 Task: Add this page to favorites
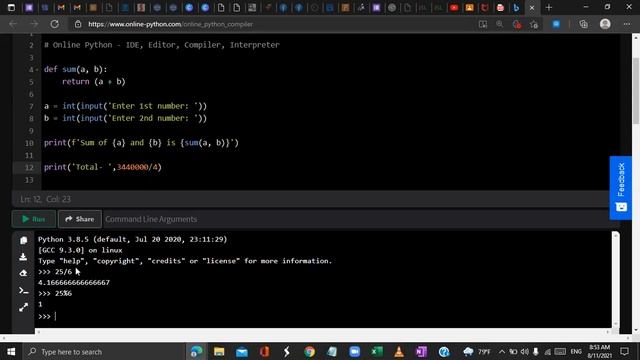coord(534,24)
